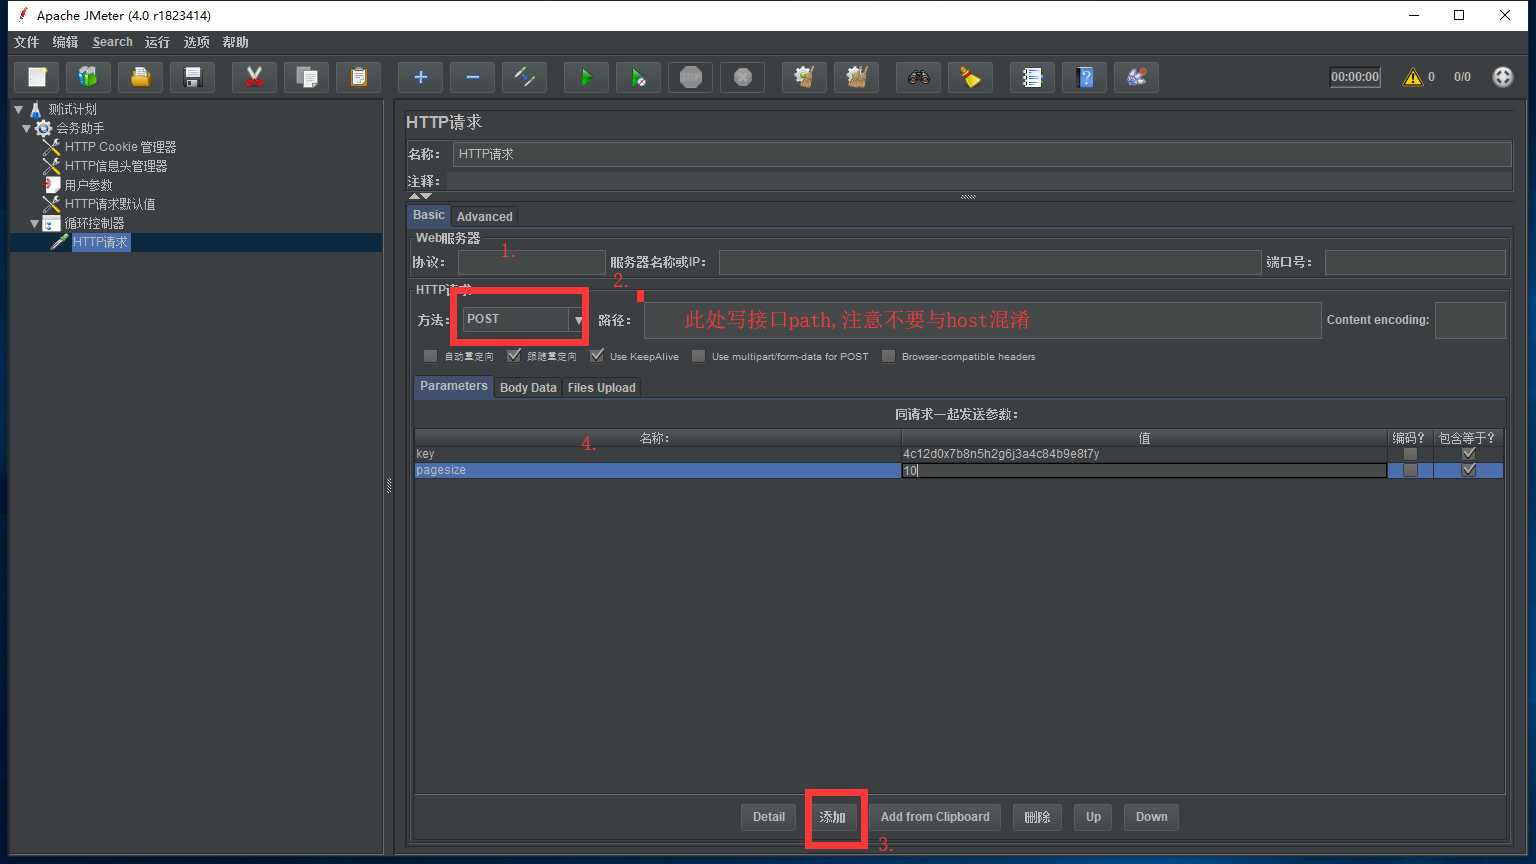The height and width of the screenshot is (864, 1536).
Task: Collapse the 测试计划 tree node
Action: (x=19, y=109)
